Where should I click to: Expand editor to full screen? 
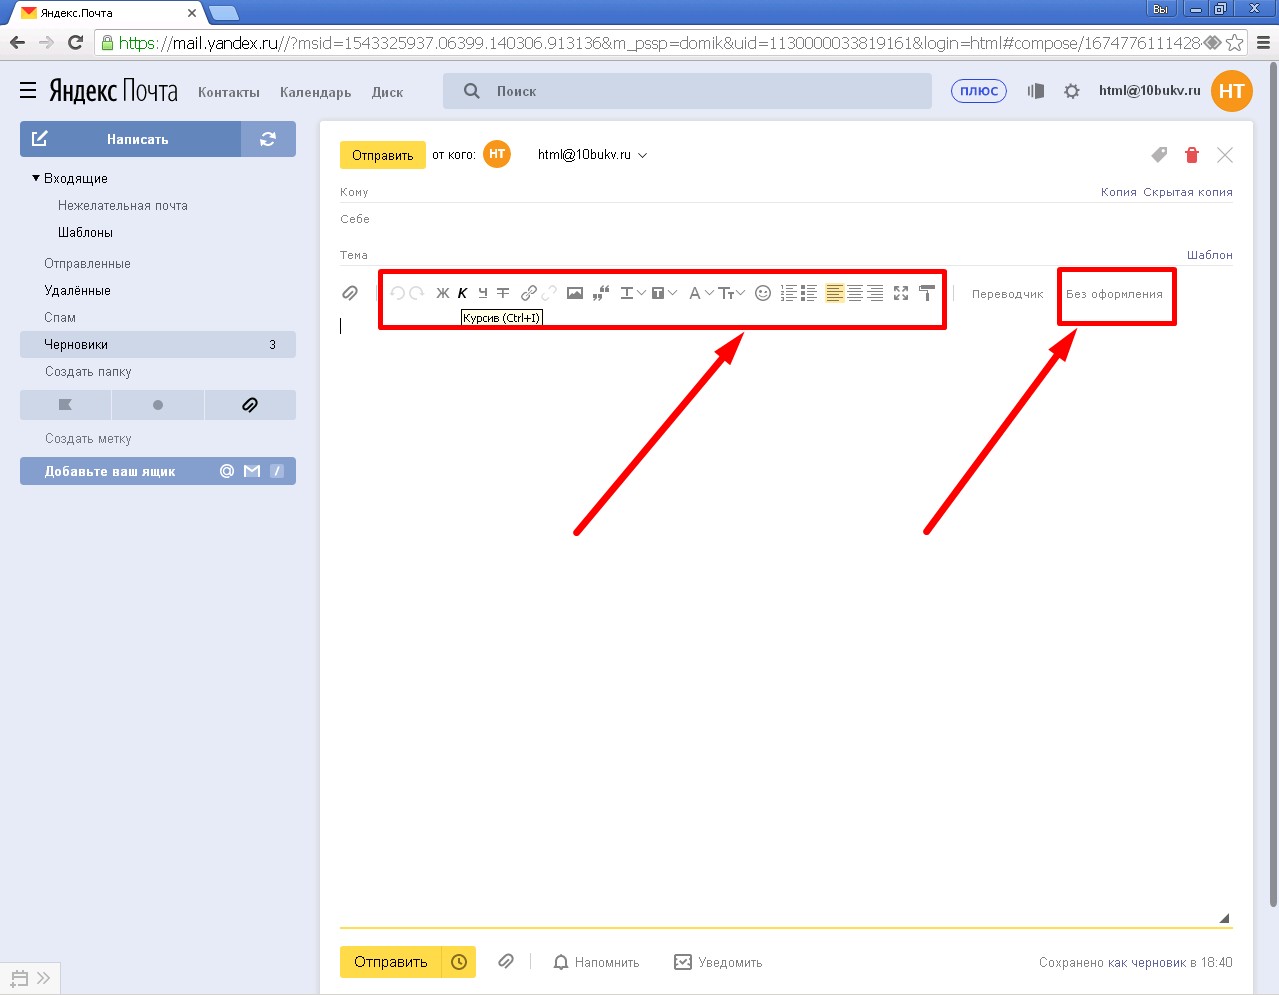click(901, 293)
